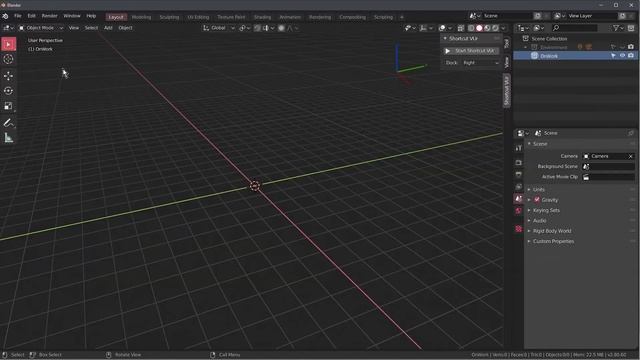Expand the Rigid Body World panel

point(552,231)
